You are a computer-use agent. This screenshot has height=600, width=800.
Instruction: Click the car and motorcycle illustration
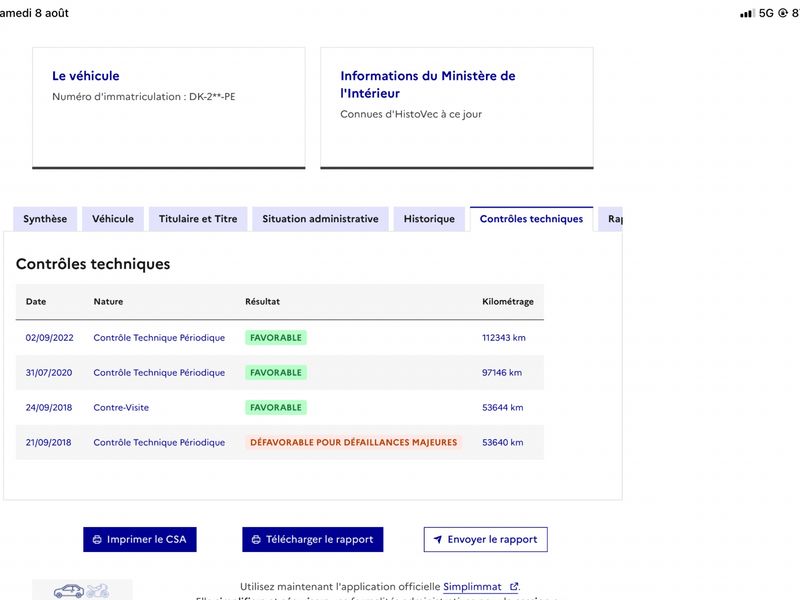tap(82, 590)
